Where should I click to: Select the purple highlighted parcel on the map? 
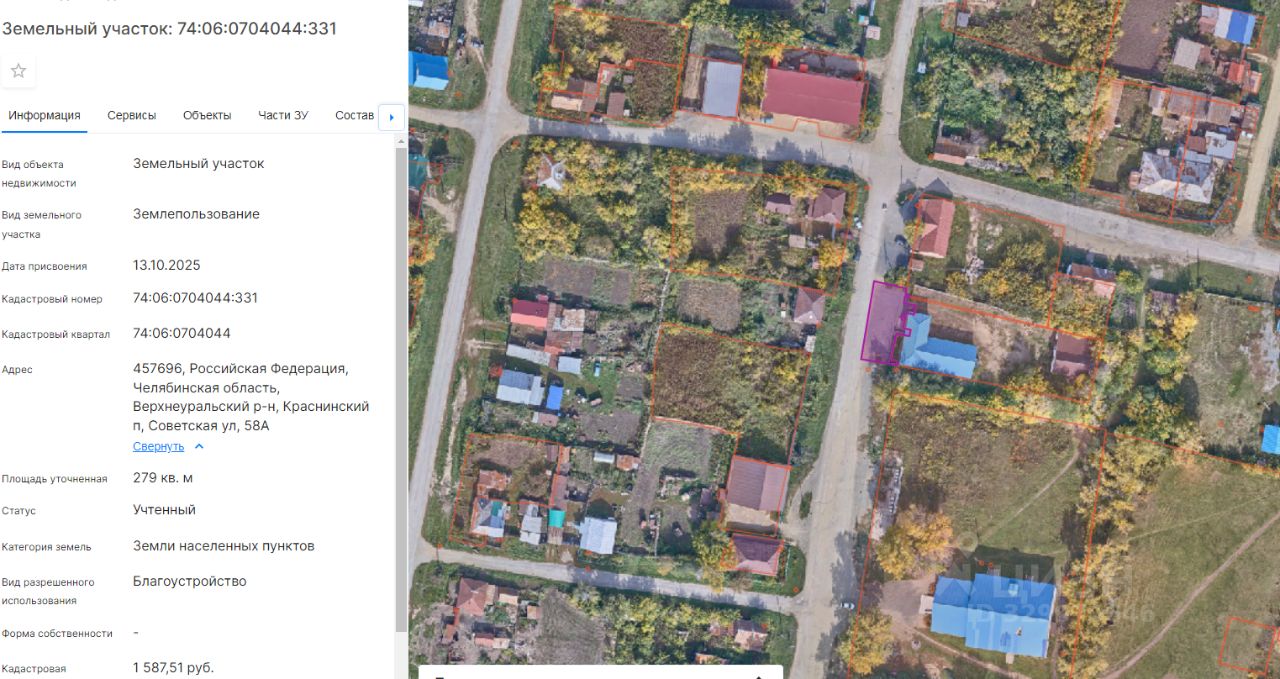click(883, 322)
